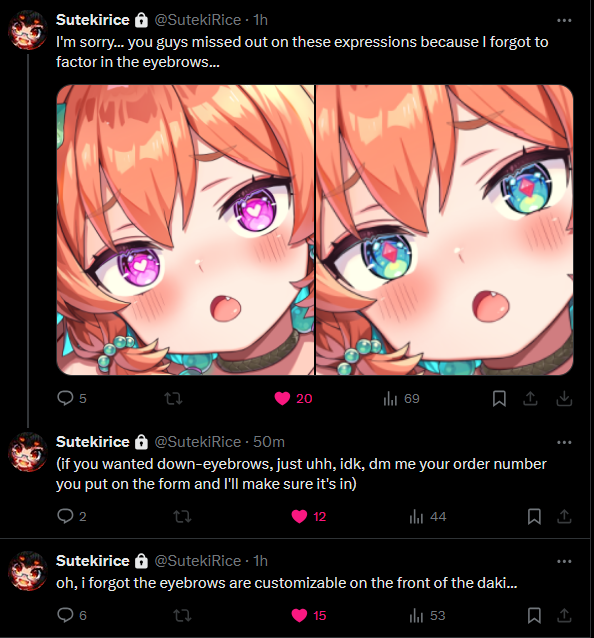Share the first tweet via share icon
This screenshot has width=594, height=638.
click(530, 398)
